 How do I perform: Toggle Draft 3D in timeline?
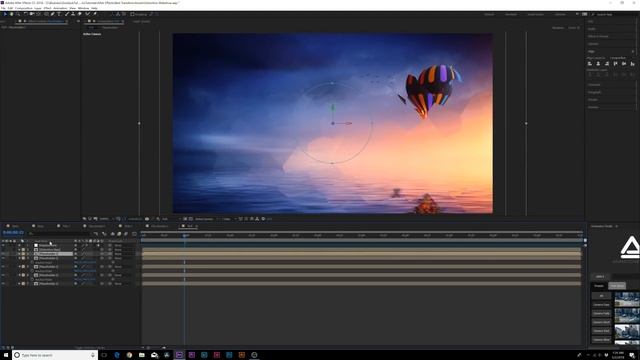[104, 233]
